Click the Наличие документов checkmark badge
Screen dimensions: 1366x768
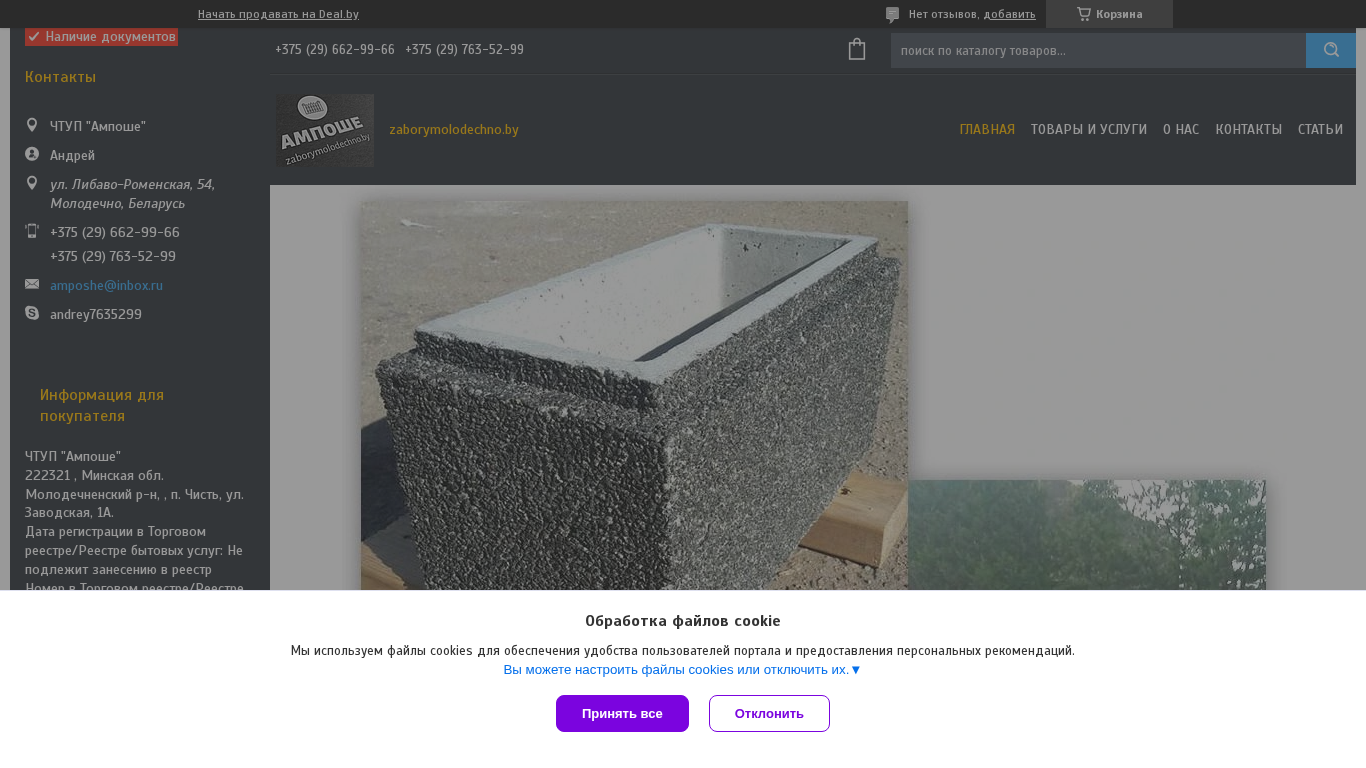(x=101, y=37)
